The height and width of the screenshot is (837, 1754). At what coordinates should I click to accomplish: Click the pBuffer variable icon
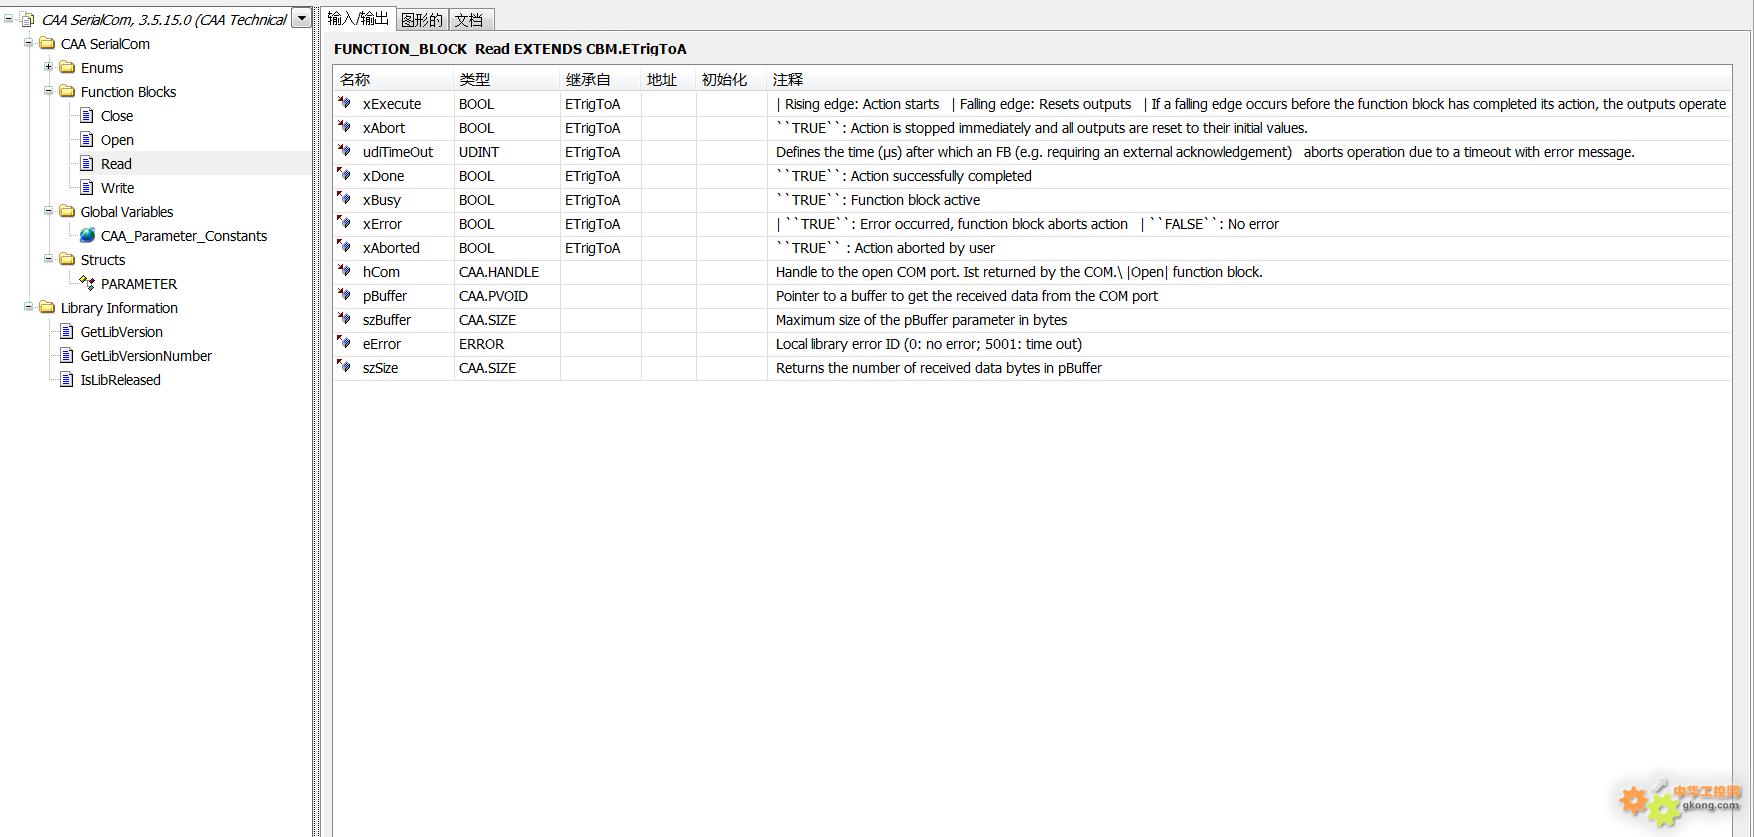345,295
